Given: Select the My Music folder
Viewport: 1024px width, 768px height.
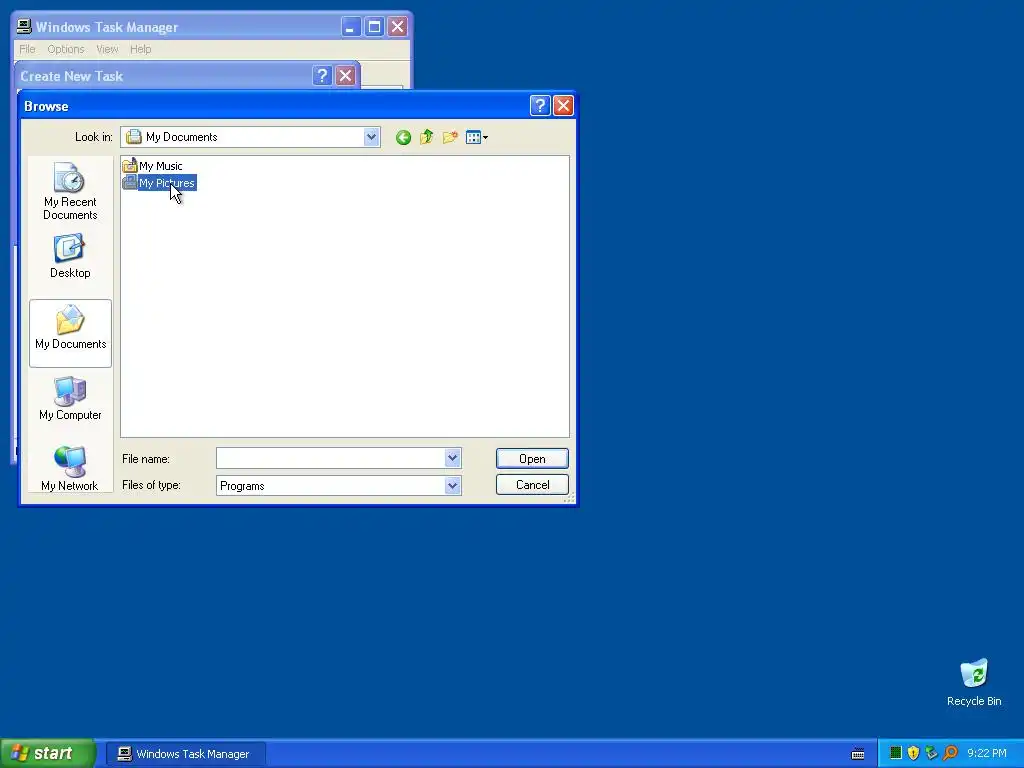Looking at the screenshot, I should (153, 166).
